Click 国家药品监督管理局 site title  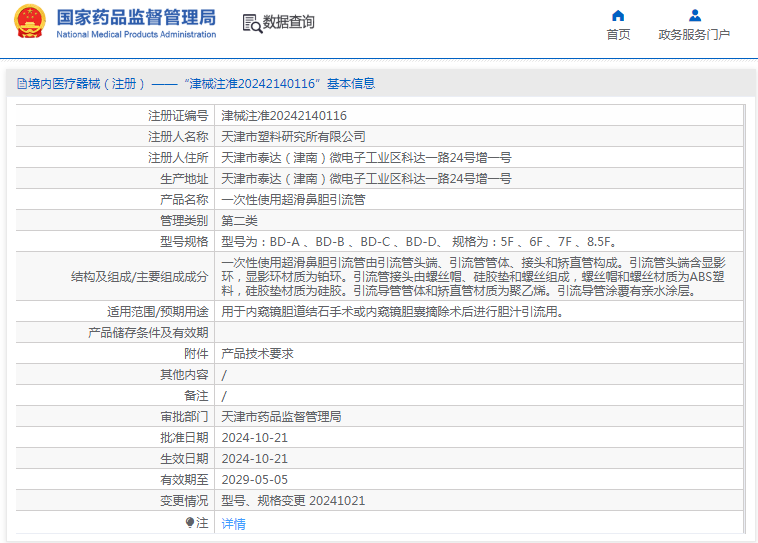pos(136,17)
